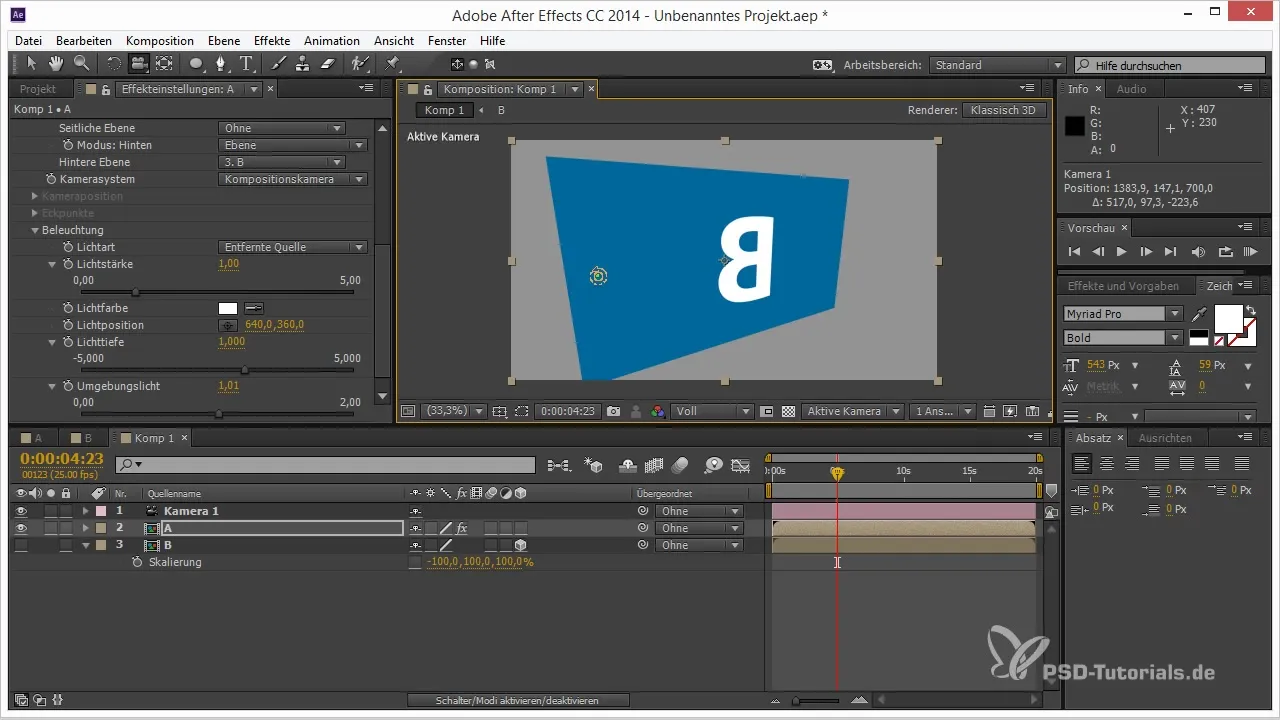The height and width of the screenshot is (720, 1280).
Task: Open Arbeitsbereich Standard dropdown
Action: pos(997,65)
